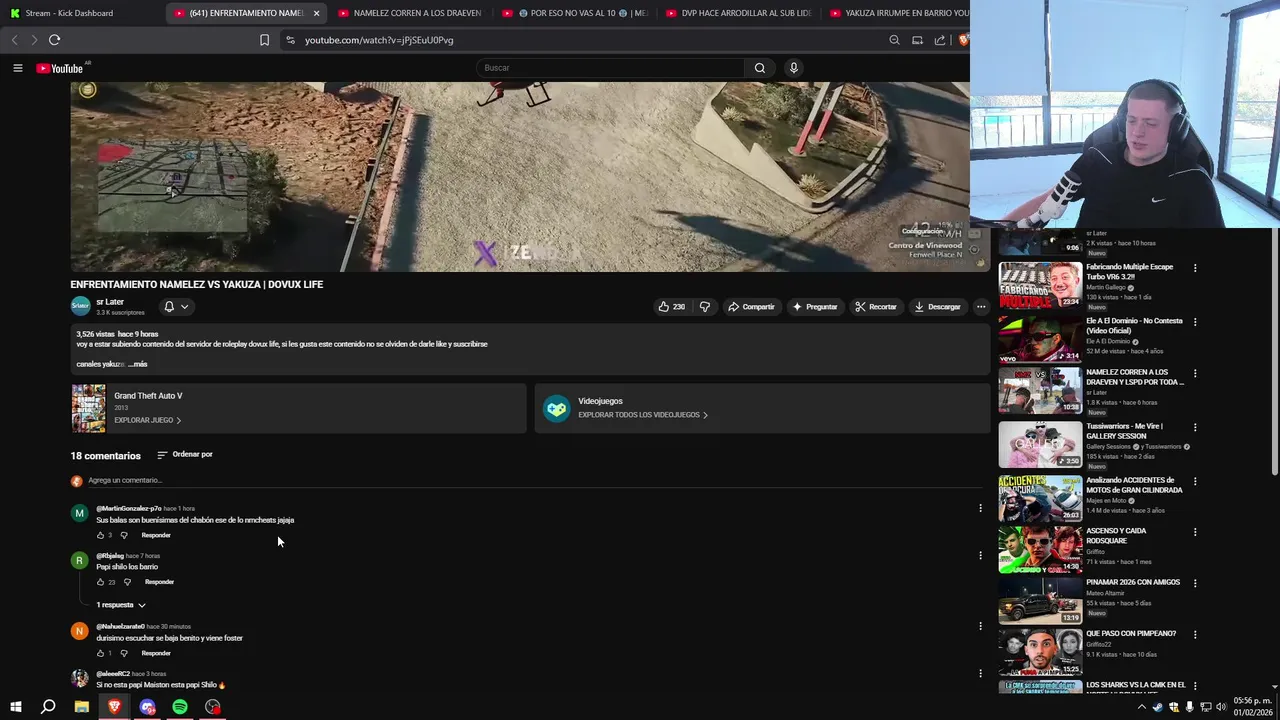1280x720 pixels.
Task: Open Ordenar por sort menu
Action: (185, 455)
